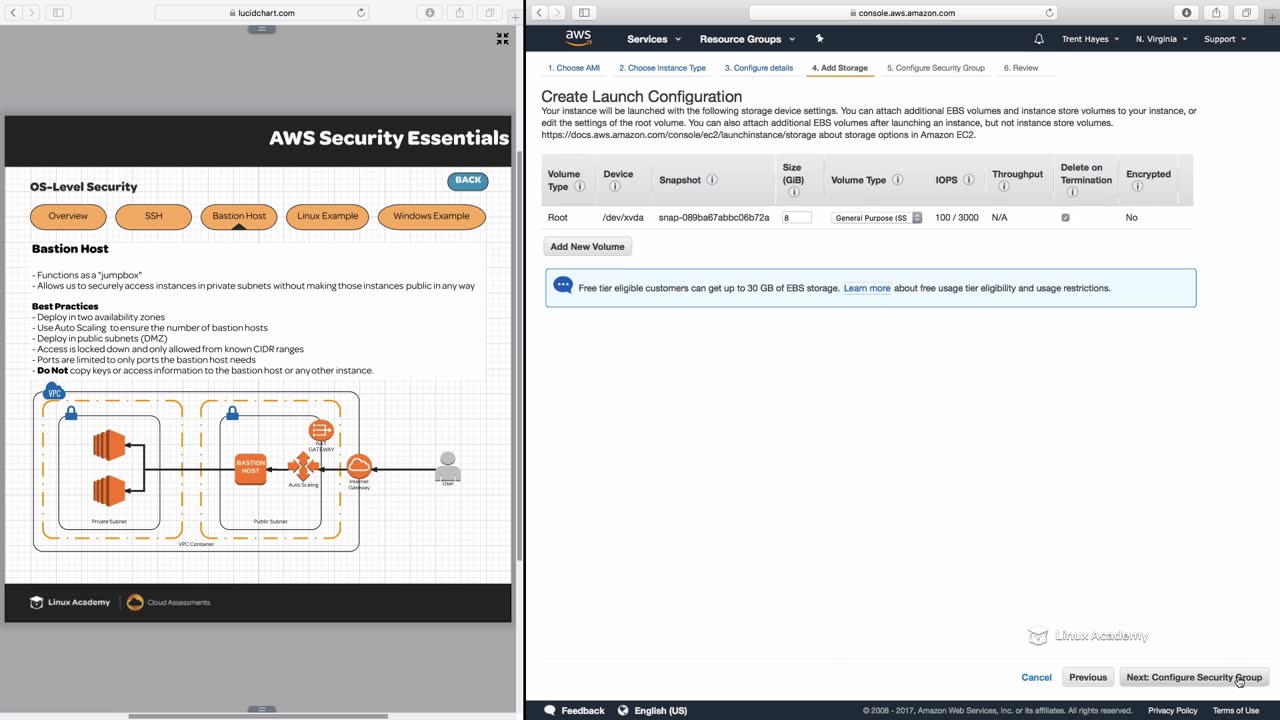Open the General Purpose volume type dropdown
Image resolution: width=1280 pixels, height=720 pixels.
click(x=876, y=217)
